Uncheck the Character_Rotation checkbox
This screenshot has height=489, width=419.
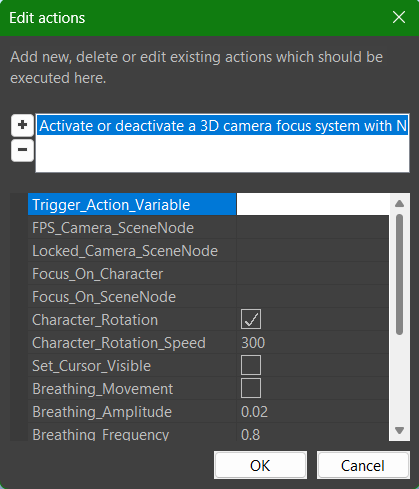pos(251,319)
